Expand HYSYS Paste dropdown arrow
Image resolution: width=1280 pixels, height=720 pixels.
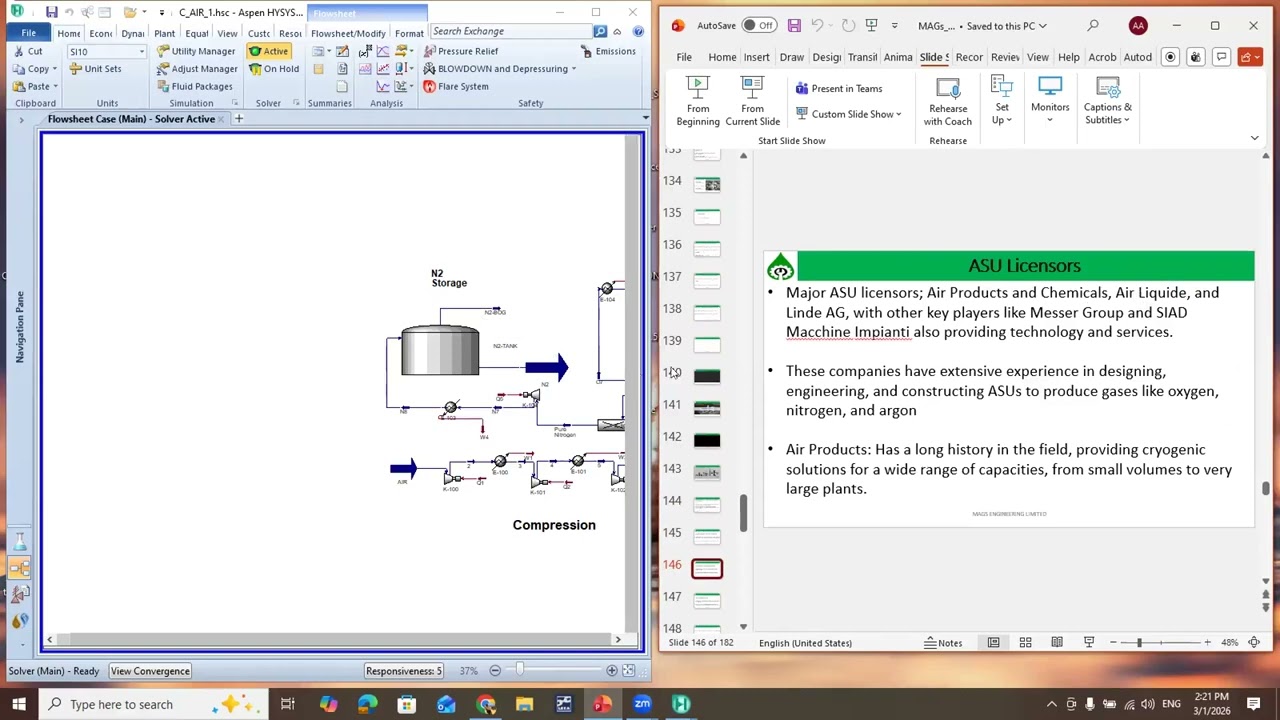(55, 86)
